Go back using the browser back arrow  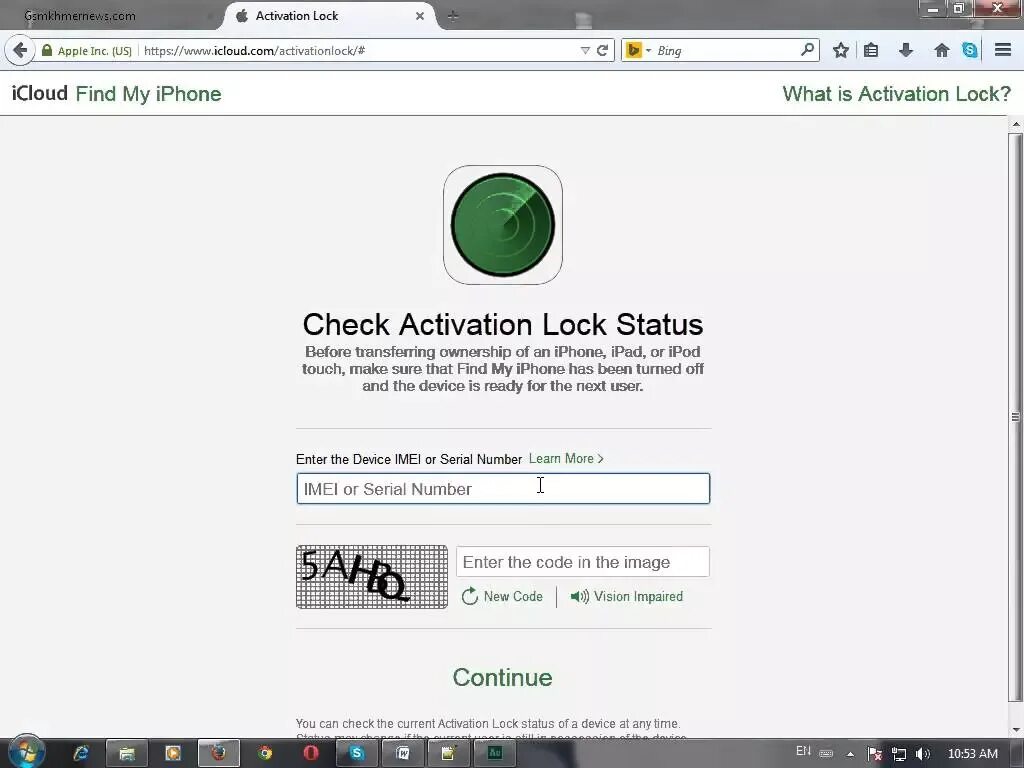point(20,50)
